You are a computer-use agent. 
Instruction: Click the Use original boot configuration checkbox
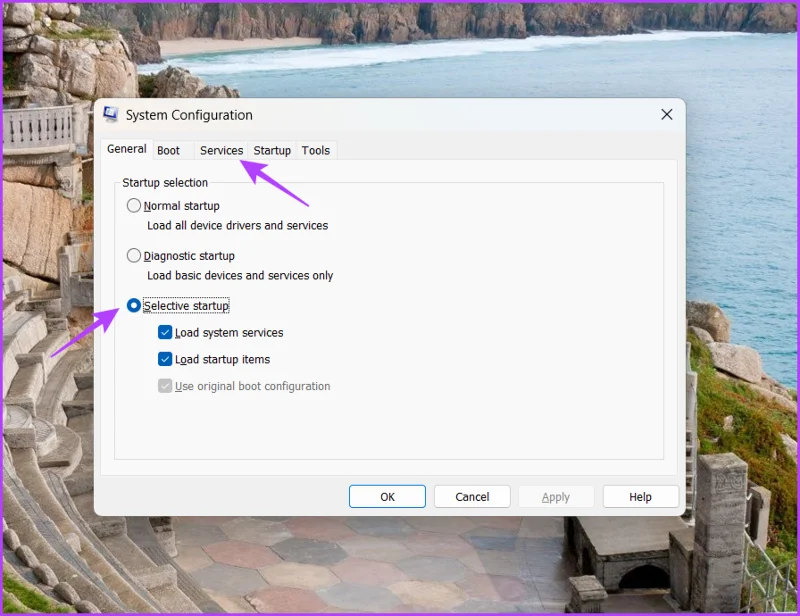click(x=165, y=386)
